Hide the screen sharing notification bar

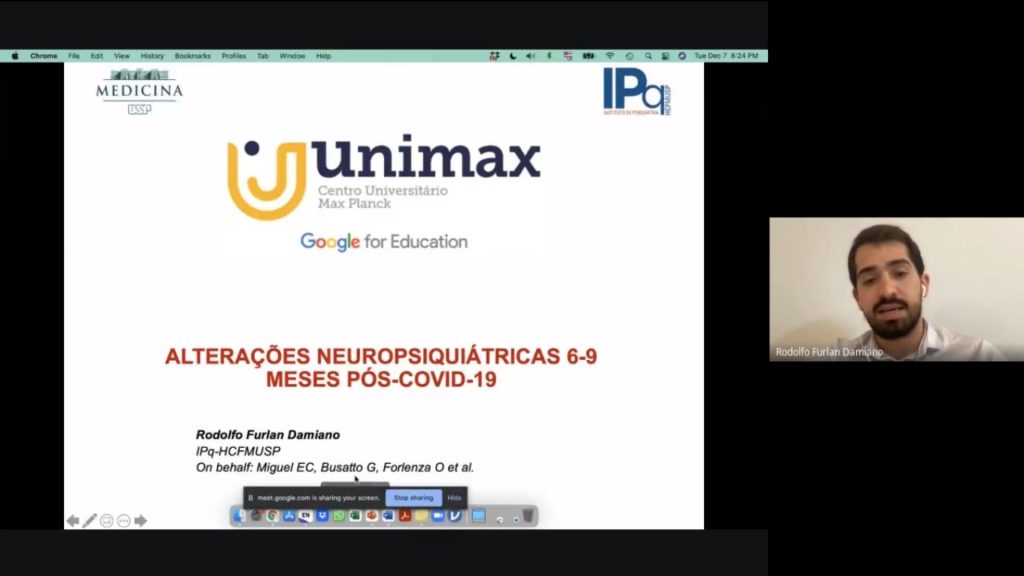(454, 497)
